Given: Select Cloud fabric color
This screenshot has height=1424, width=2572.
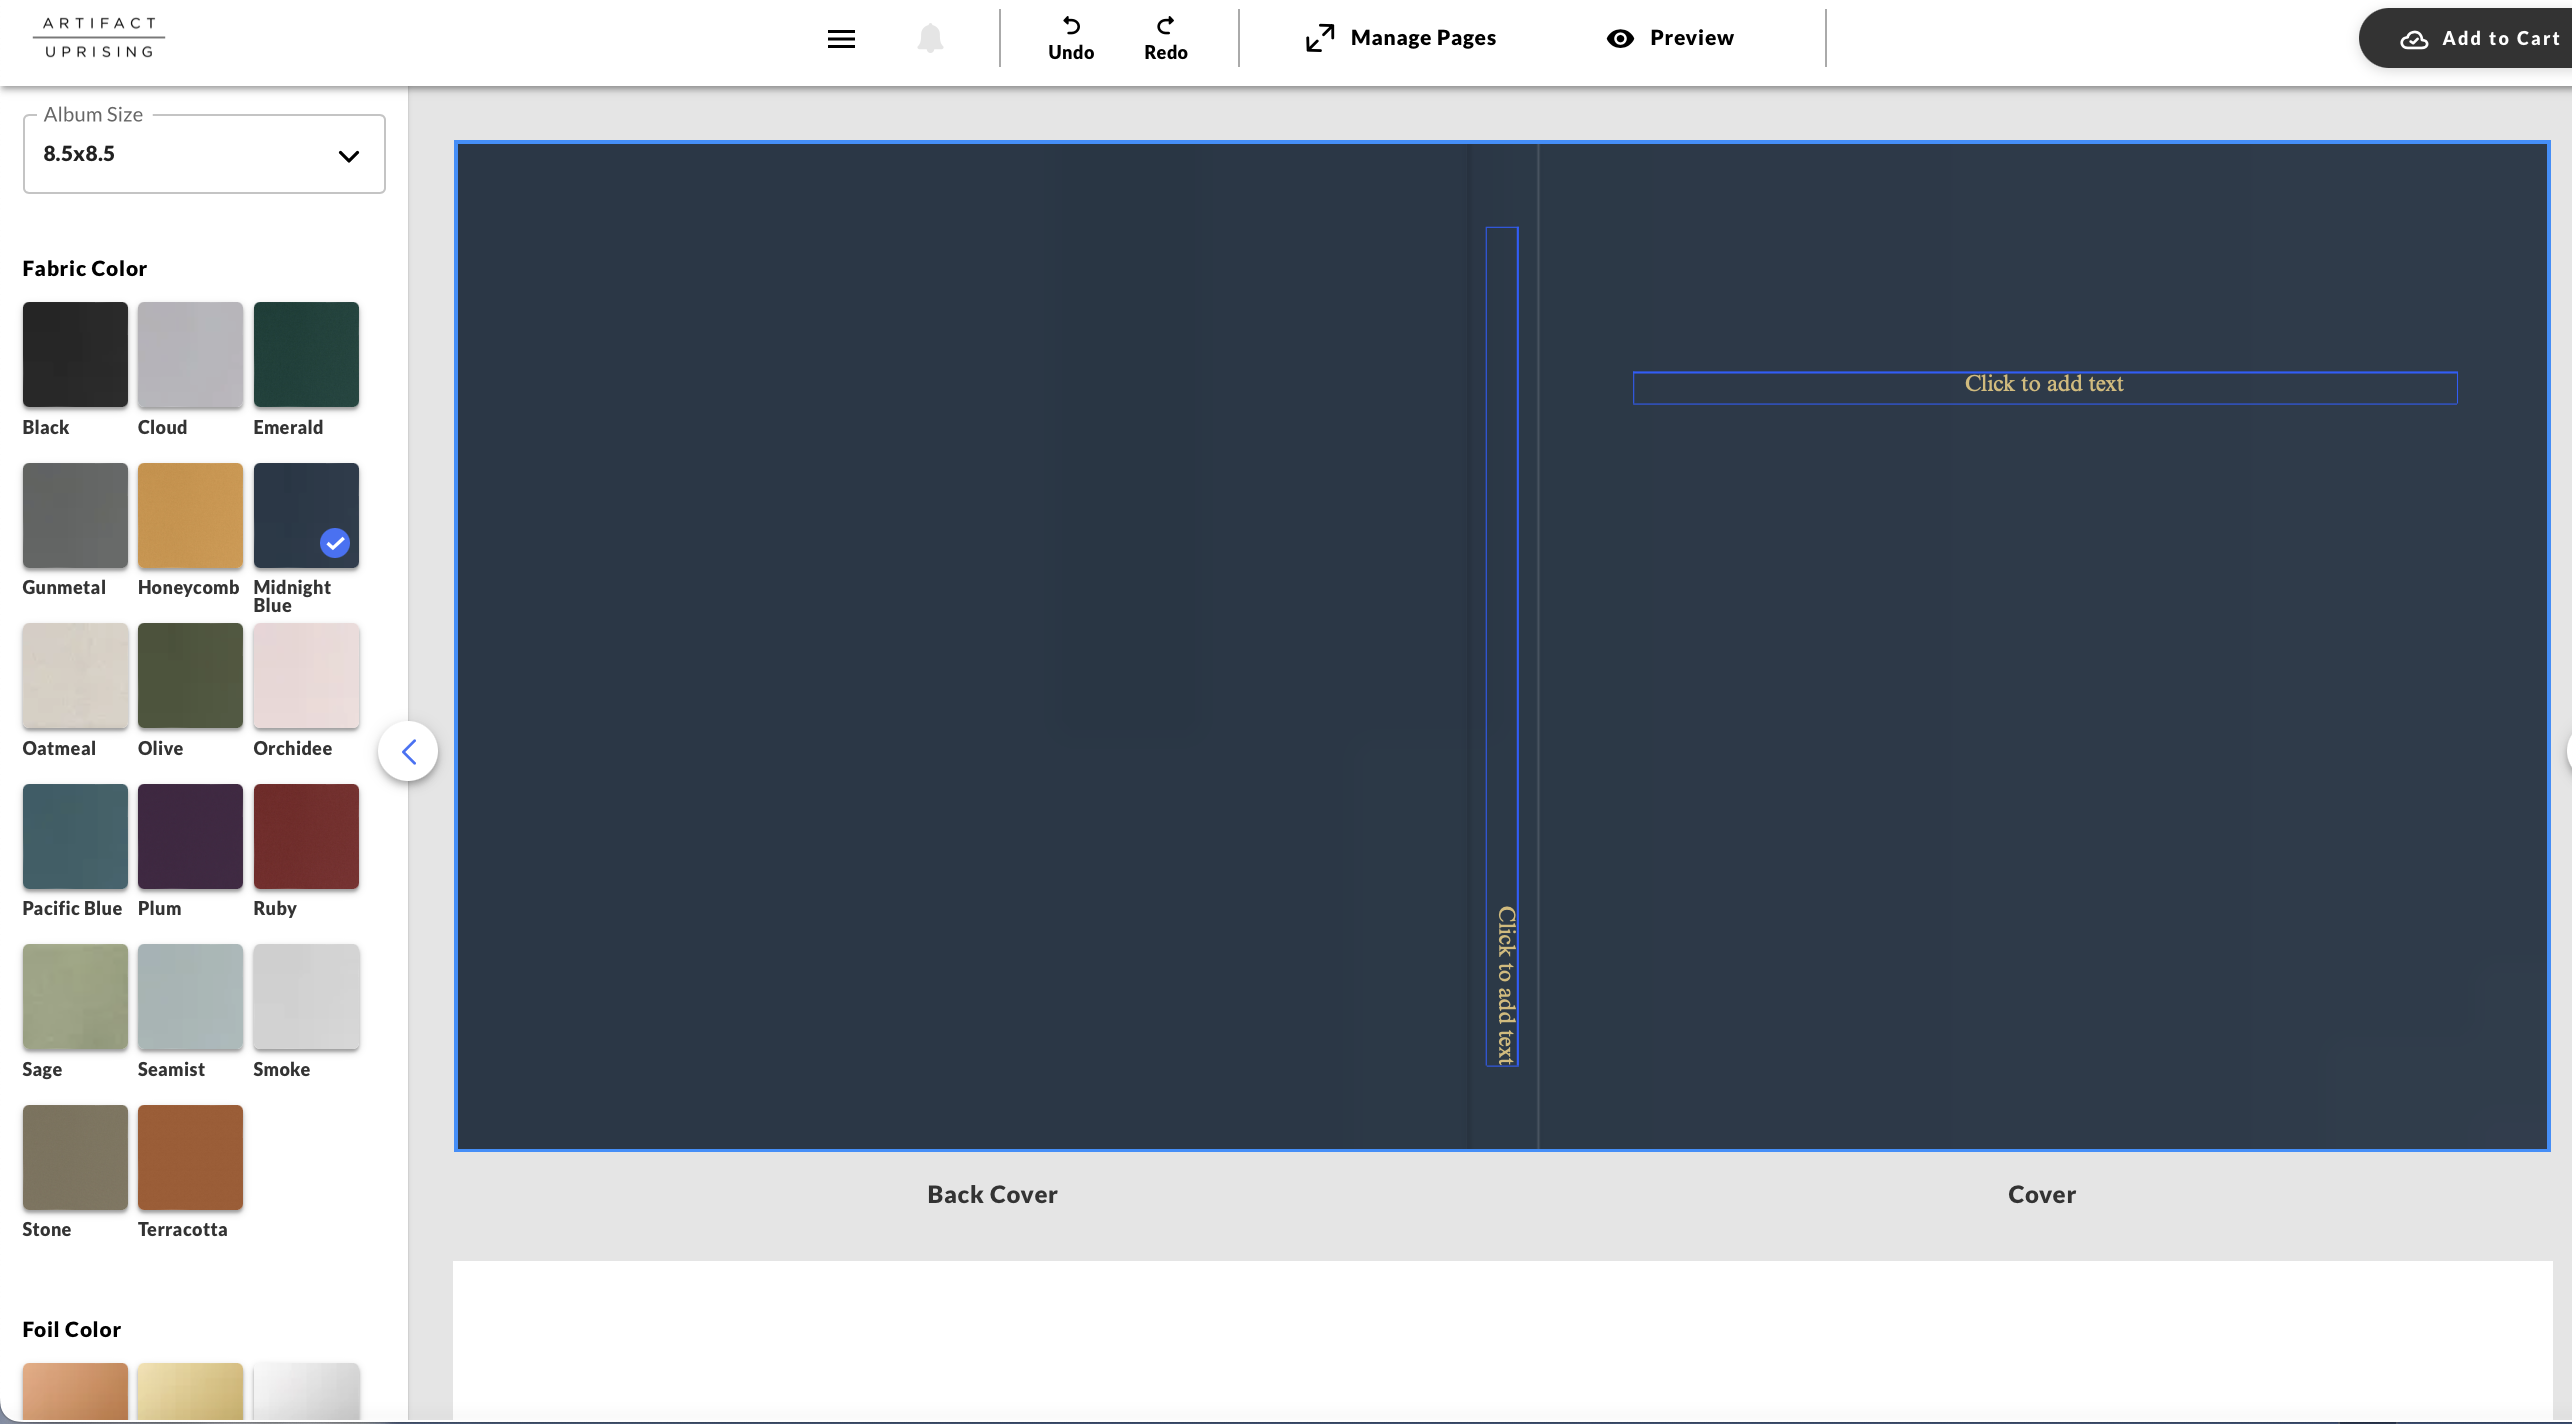Looking at the screenshot, I should (x=190, y=354).
